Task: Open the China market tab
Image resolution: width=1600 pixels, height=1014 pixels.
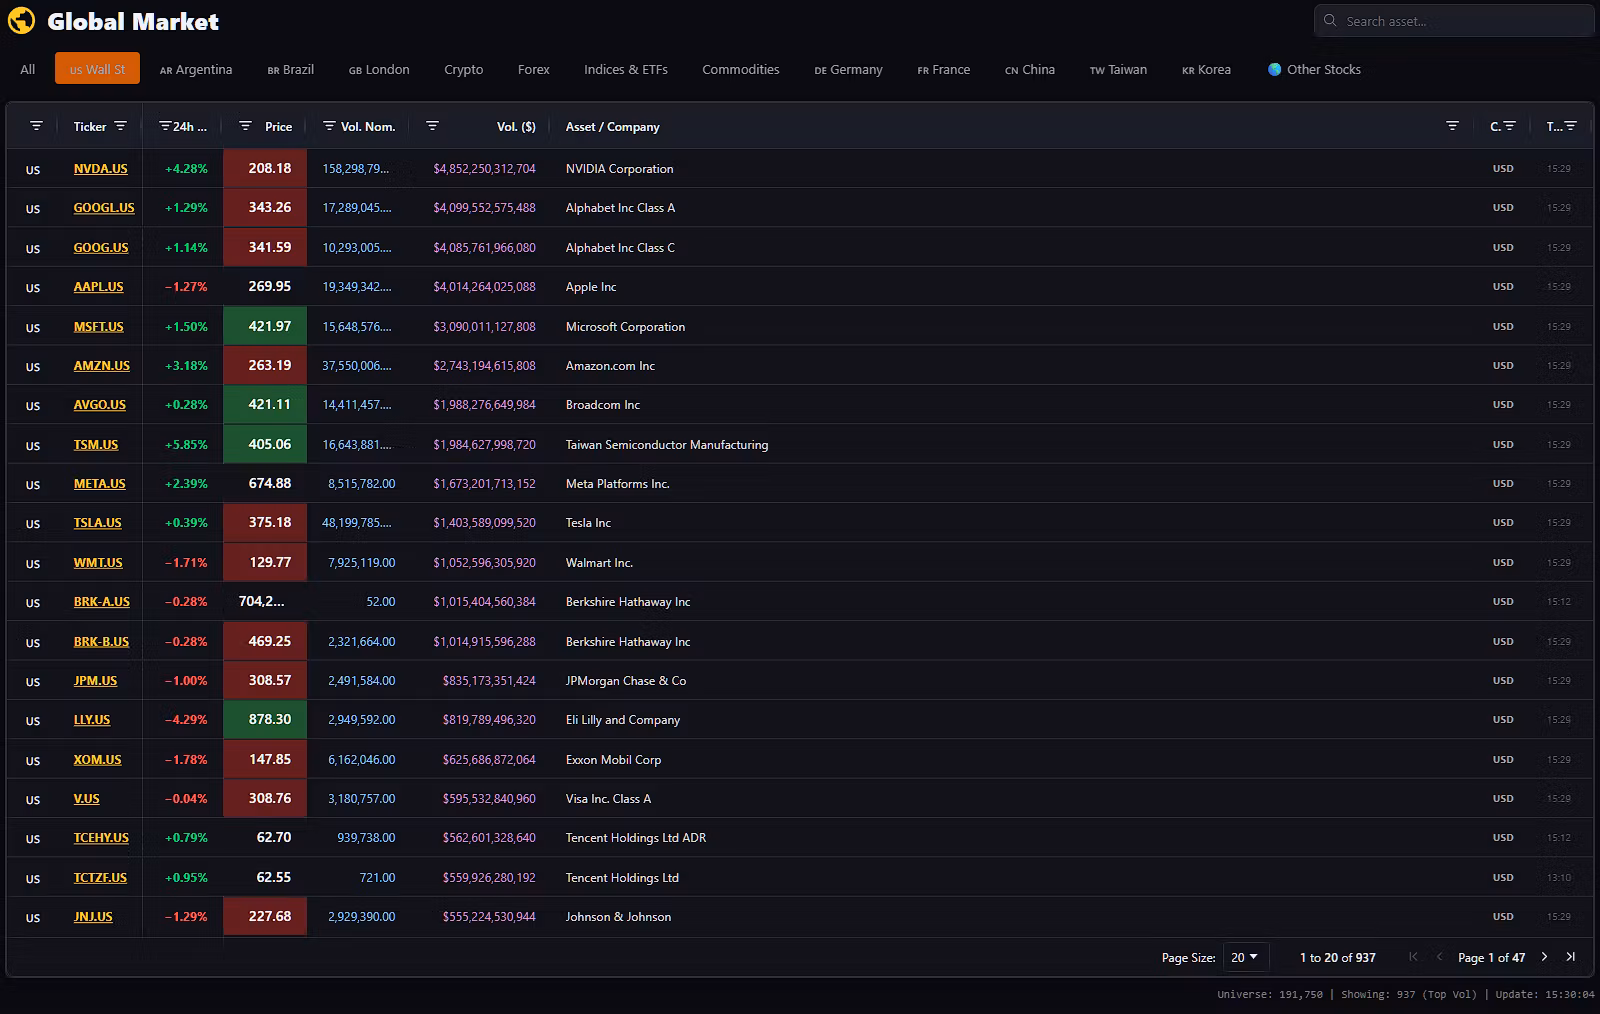Action: pos(1030,69)
